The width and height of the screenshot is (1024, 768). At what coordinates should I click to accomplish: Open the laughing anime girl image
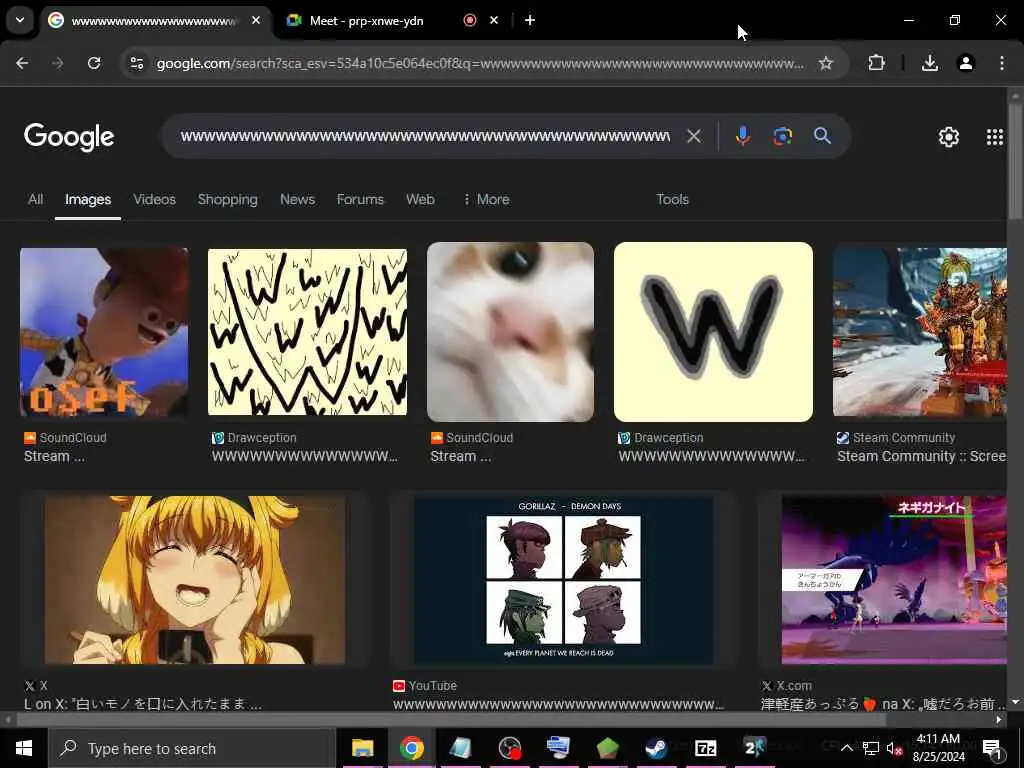click(x=195, y=580)
